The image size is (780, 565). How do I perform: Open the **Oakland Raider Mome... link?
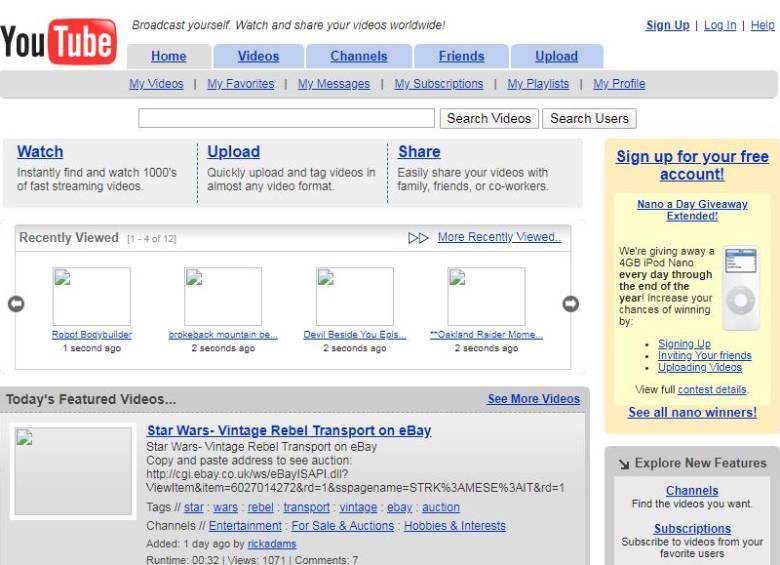pos(487,335)
